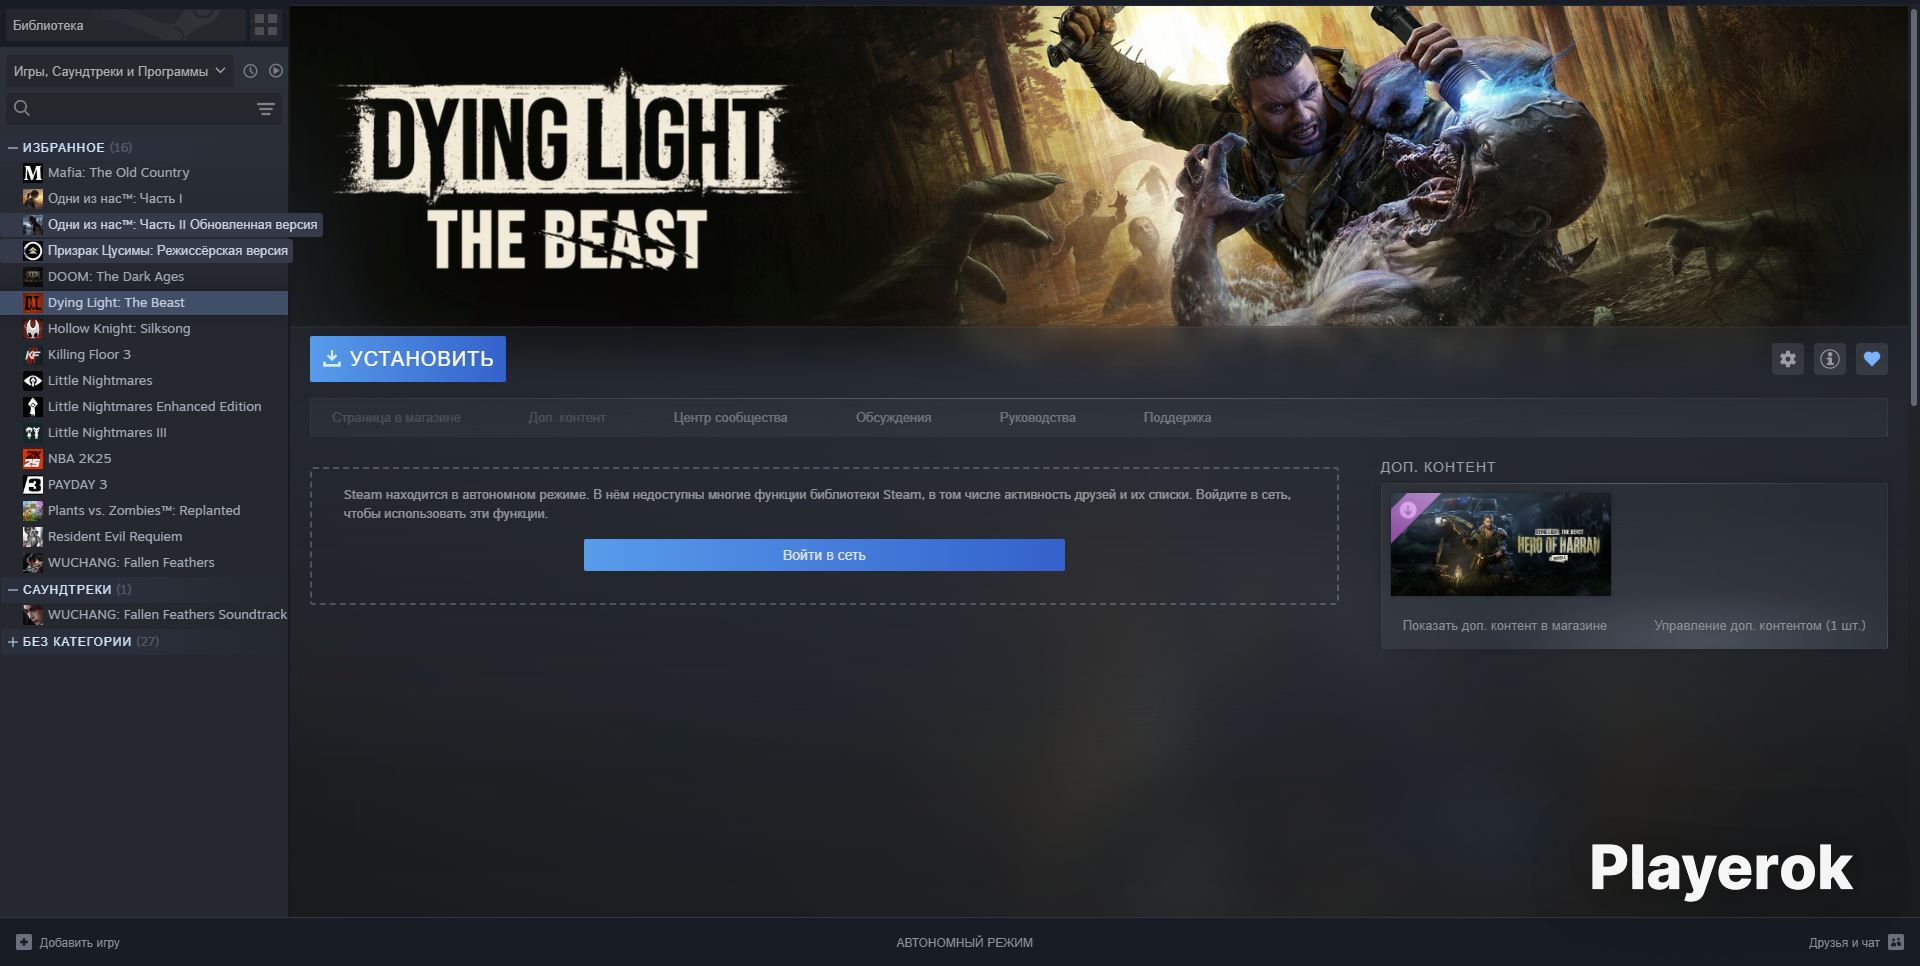Click Plants vs. Zombies Replanted icon
The height and width of the screenshot is (966, 1920).
tap(33, 511)
